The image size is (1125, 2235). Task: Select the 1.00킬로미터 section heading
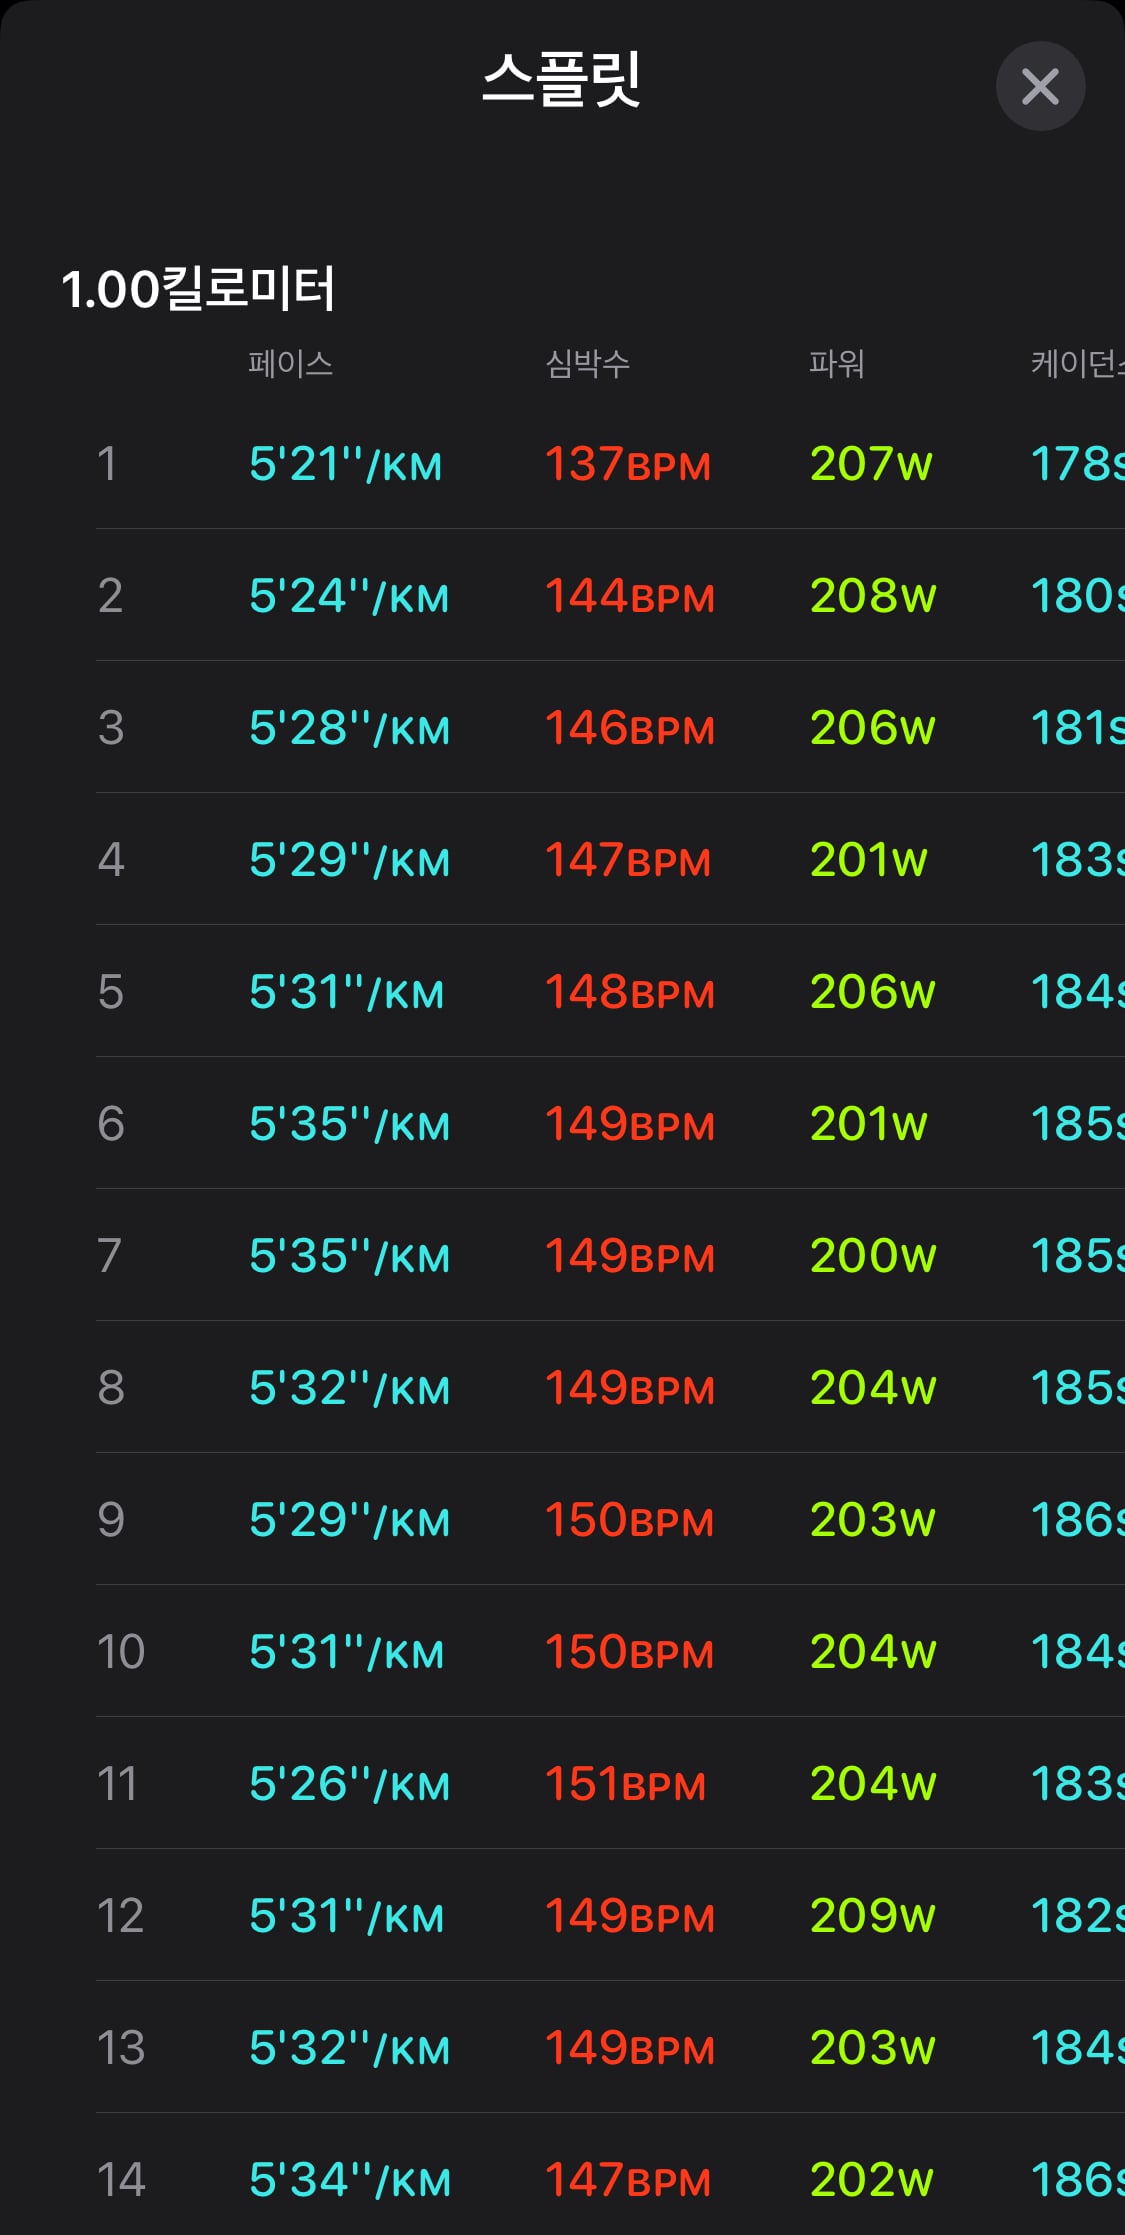(198, 288)
